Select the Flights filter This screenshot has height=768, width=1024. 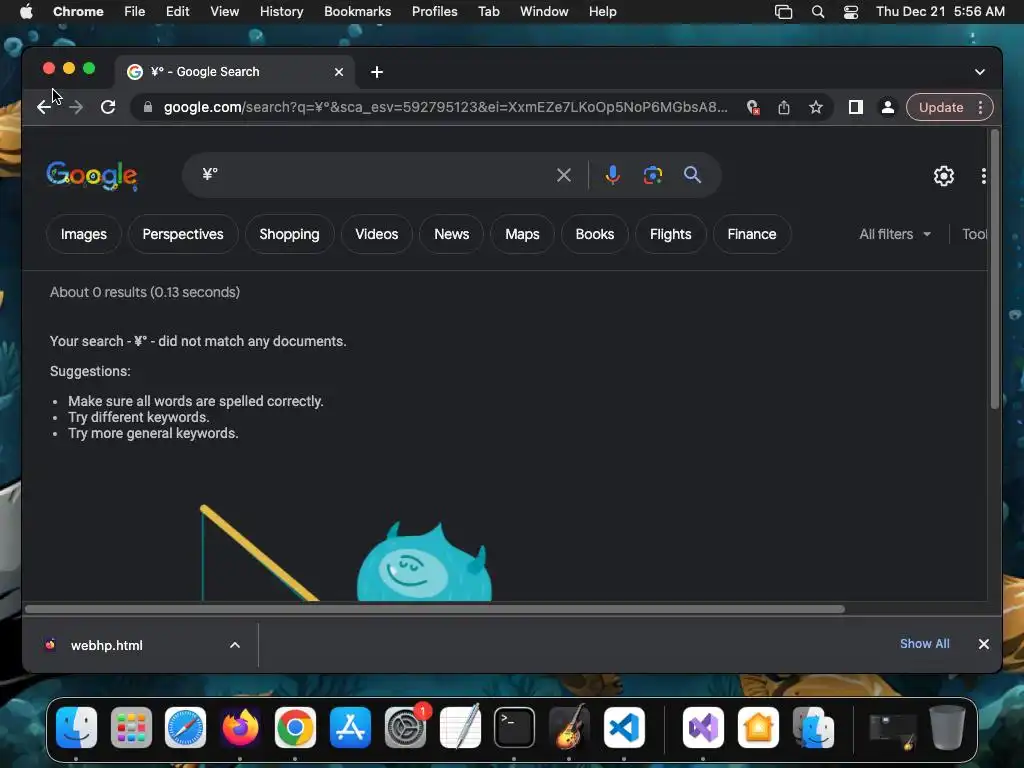[x=671, y=234]
